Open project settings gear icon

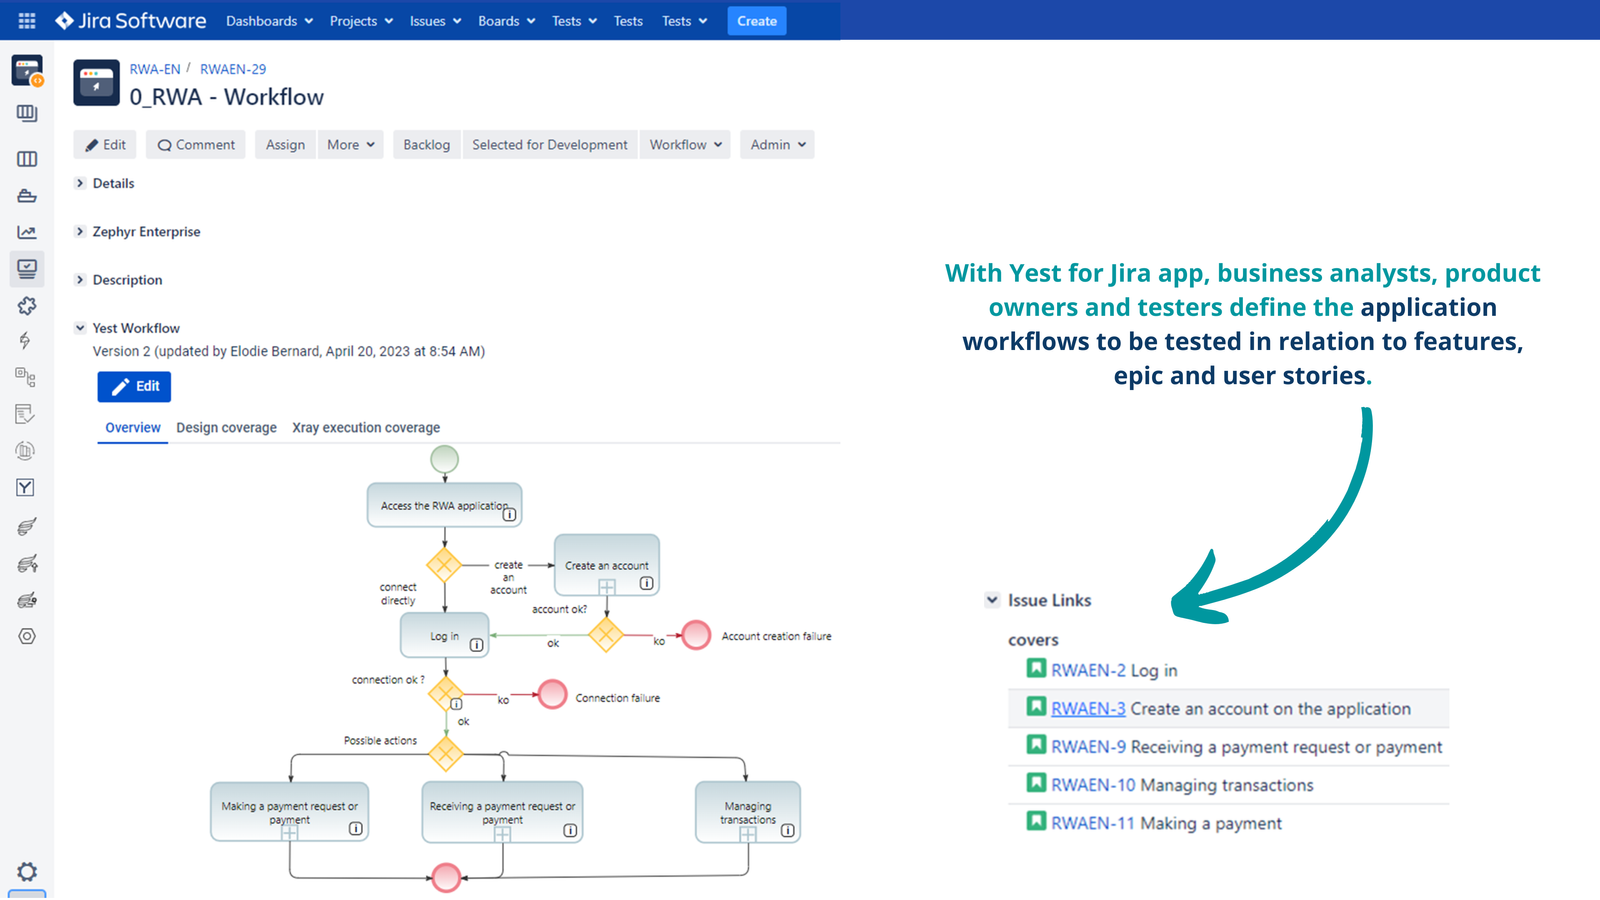coord(27,872)
